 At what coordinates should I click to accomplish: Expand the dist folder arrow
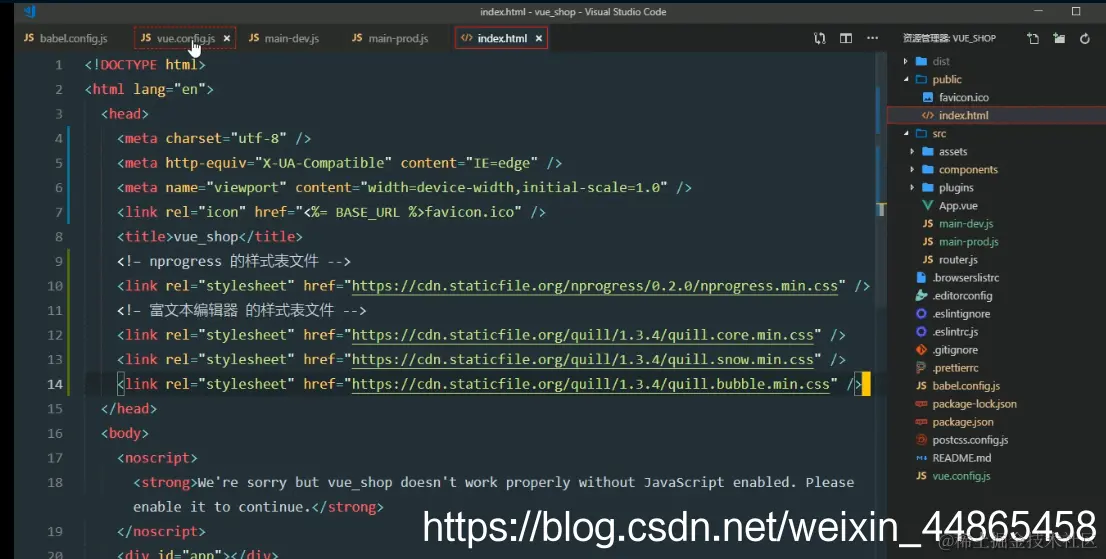pos(906,61)
